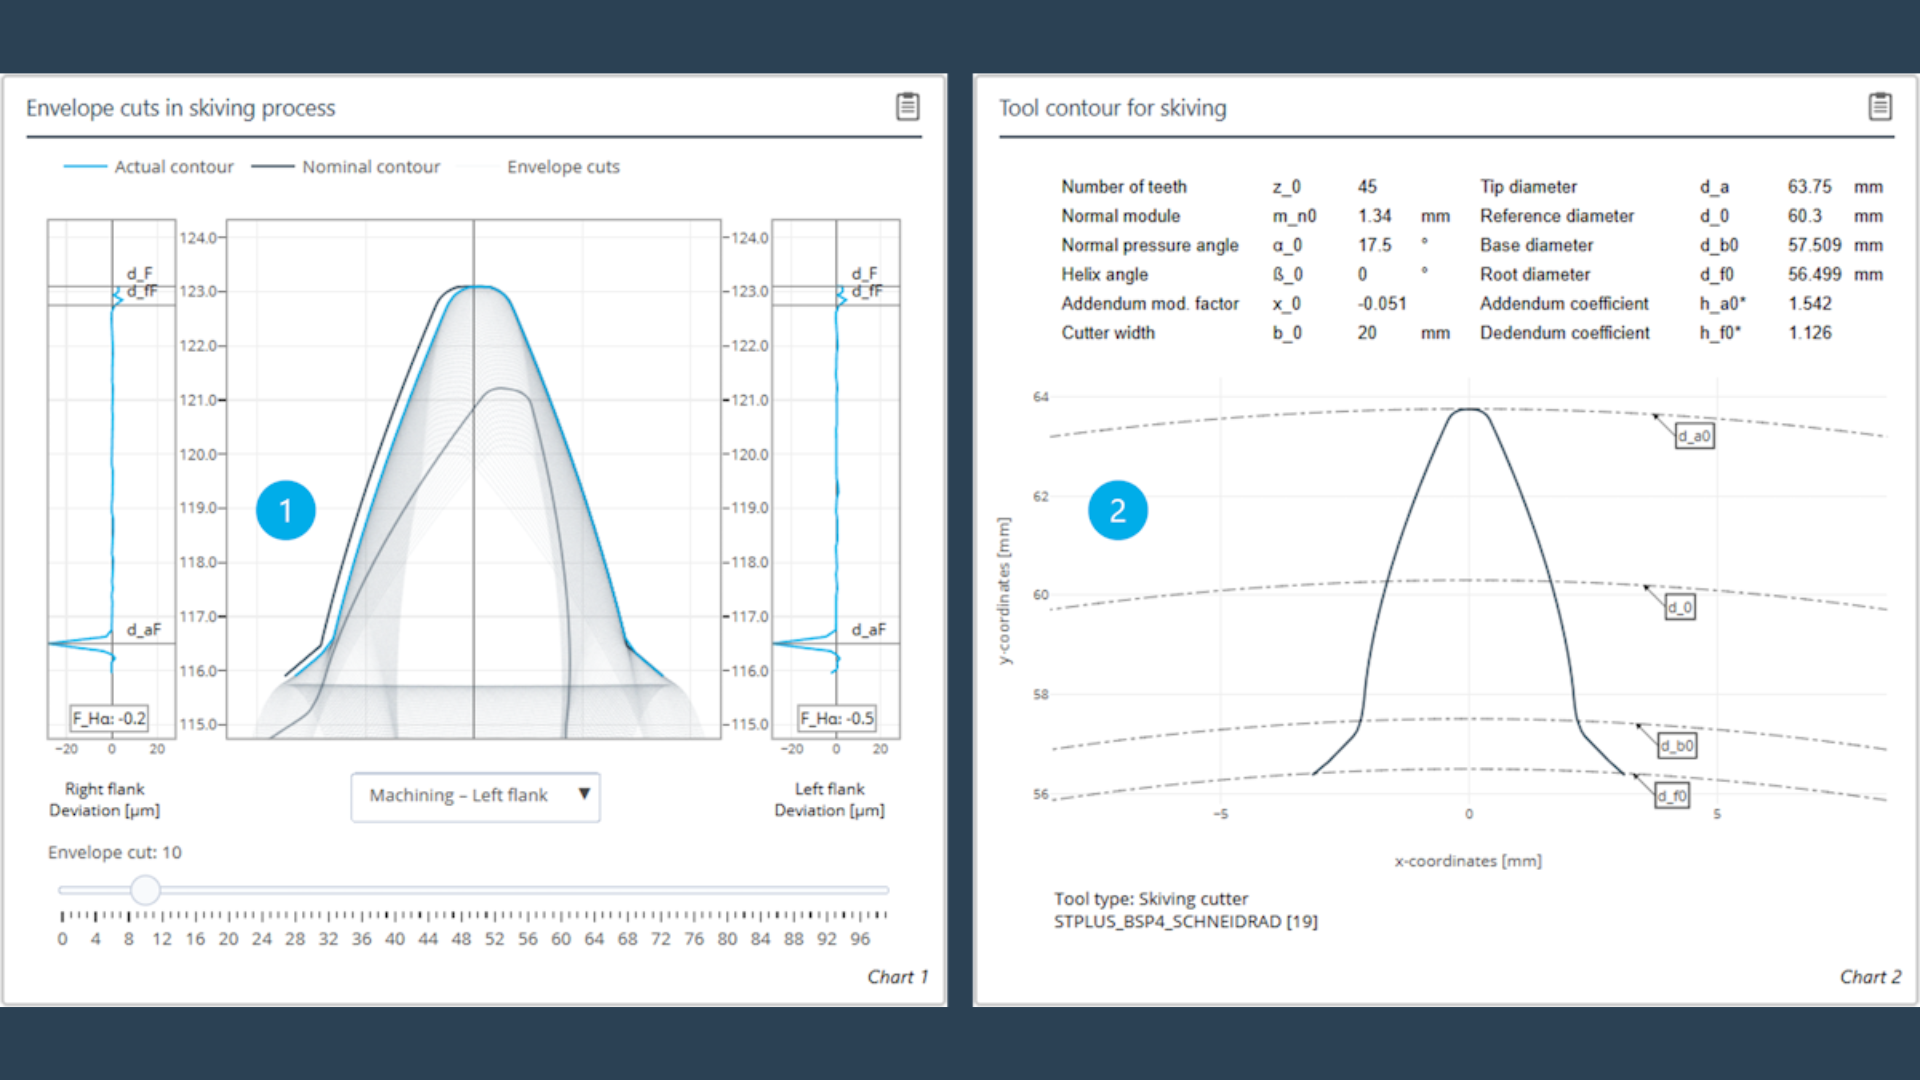1920x1080 pixels.
Task: Click the blue circle marker numbered 1
Action: pos(286,510)
